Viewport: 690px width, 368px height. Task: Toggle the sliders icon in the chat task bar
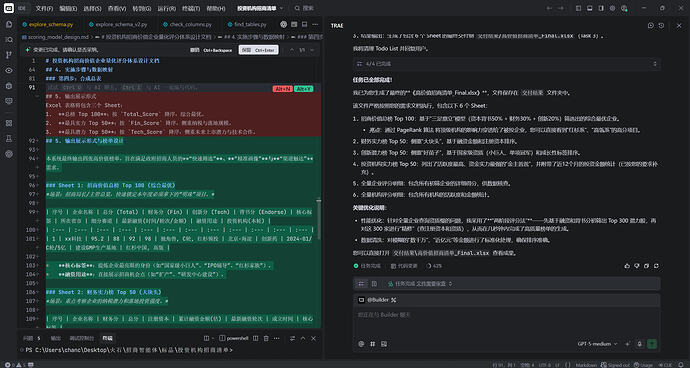coord(361,284)
